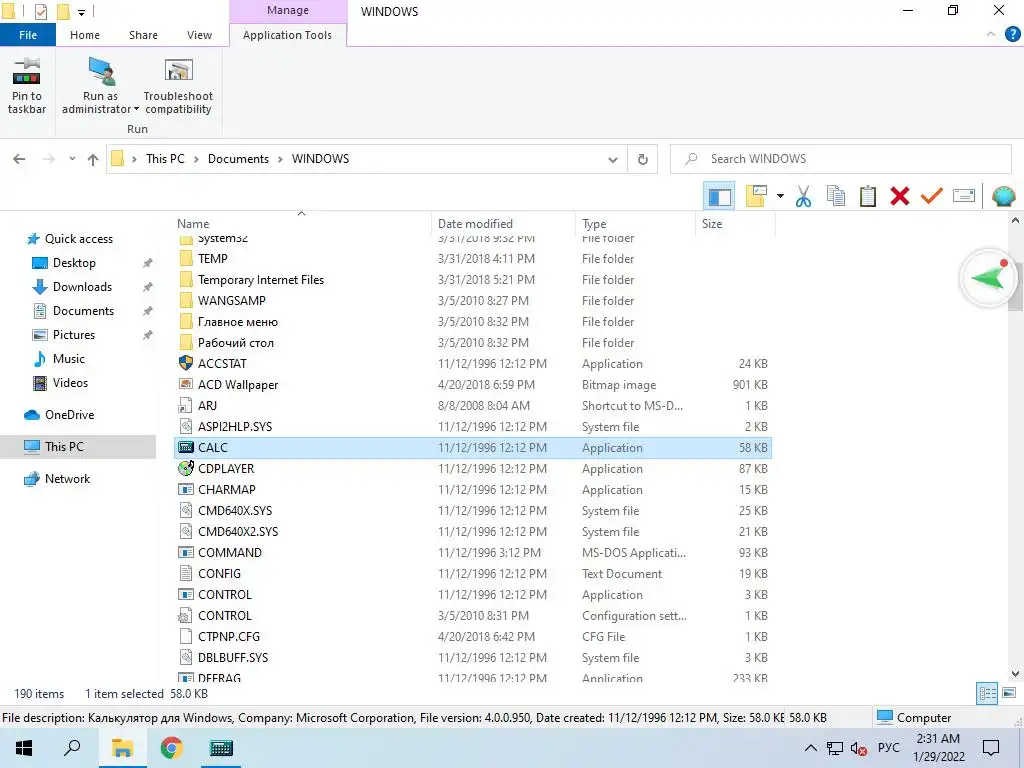This screenshot has height=768, width=1024.
Task: Open new folder toolbar dropdown arrow
Action: point(780,196)
